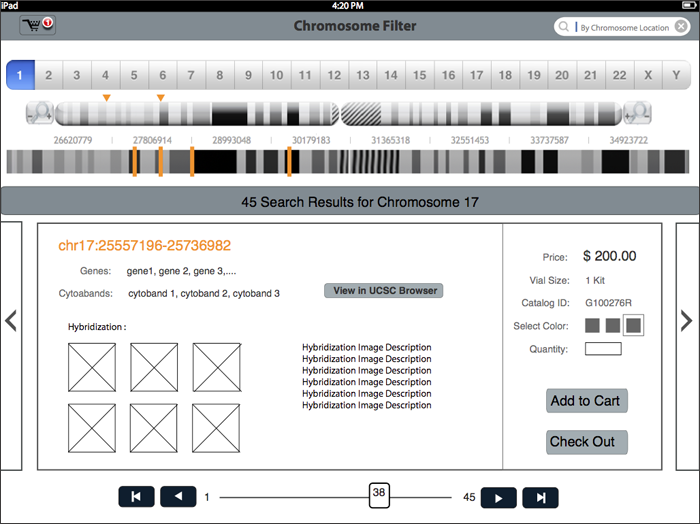Click price value $ 200.00
700x524 pixels.
pos(609,256)
